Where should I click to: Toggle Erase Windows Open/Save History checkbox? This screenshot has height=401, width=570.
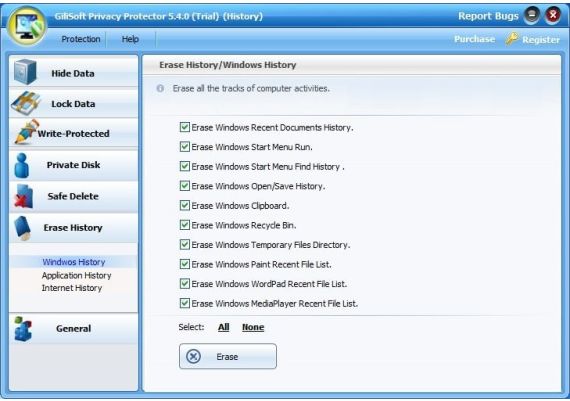pos(185,186)
